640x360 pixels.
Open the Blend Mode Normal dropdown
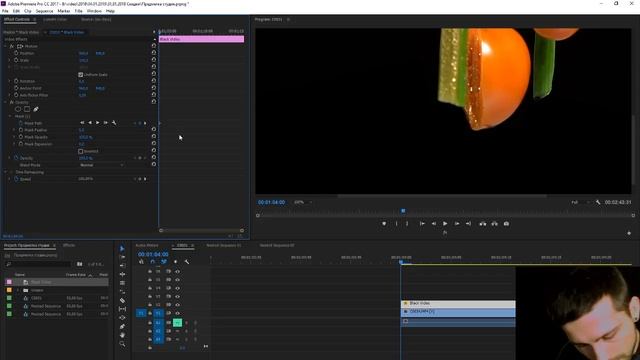tap(101, 165)
